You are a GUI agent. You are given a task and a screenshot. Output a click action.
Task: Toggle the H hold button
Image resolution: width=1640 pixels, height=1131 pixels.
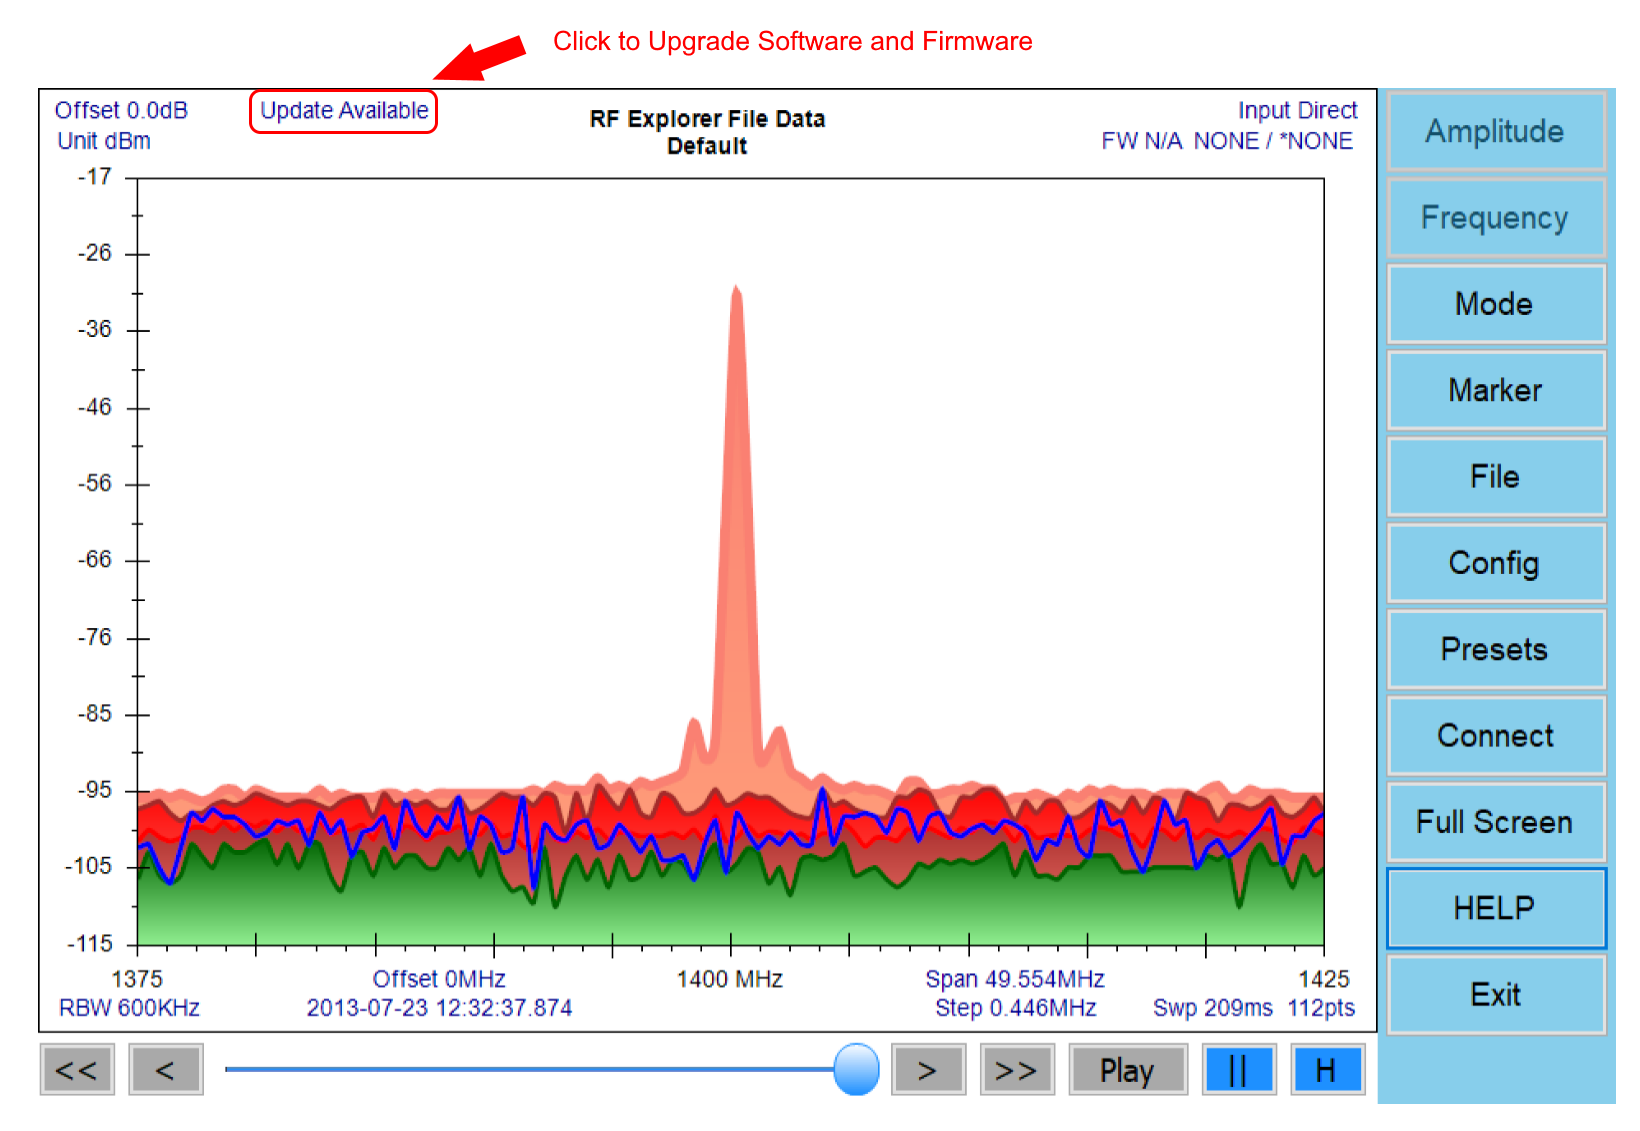coord(1327,1070)
